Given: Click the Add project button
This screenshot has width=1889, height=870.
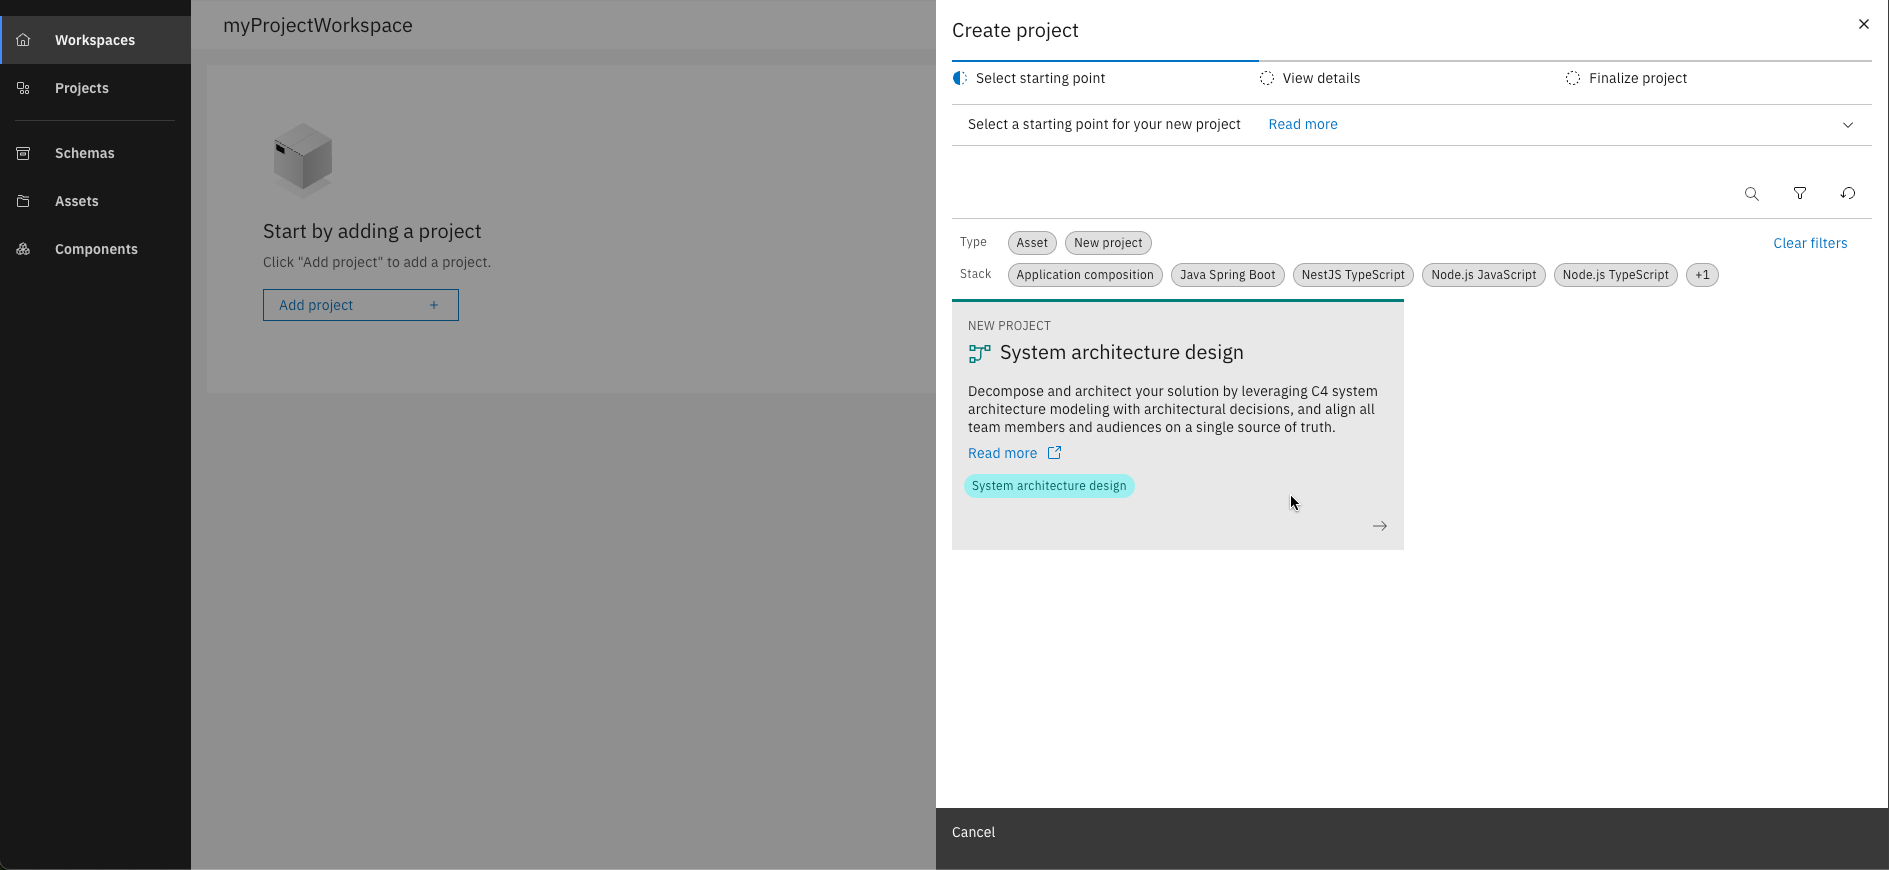Looking at the screenshot, I should tap(360, 305).
